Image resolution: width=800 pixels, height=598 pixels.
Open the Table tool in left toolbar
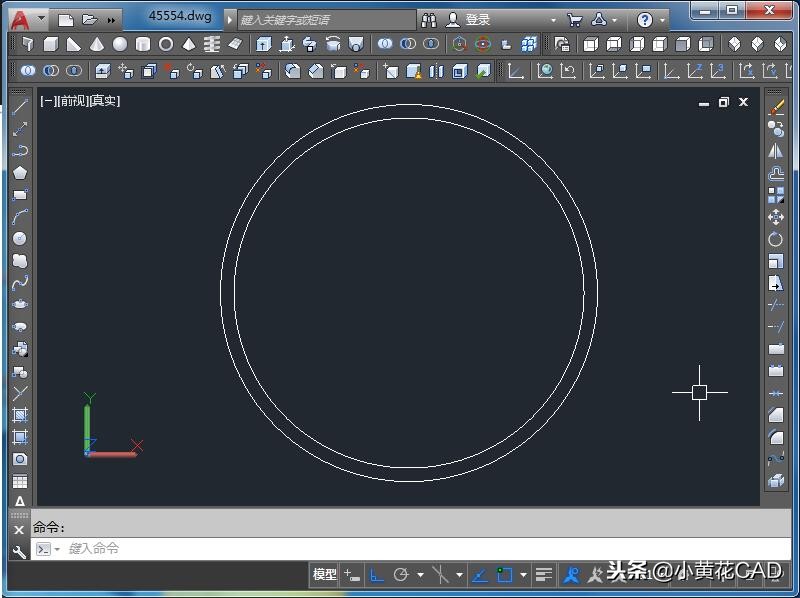click(20, 481)
